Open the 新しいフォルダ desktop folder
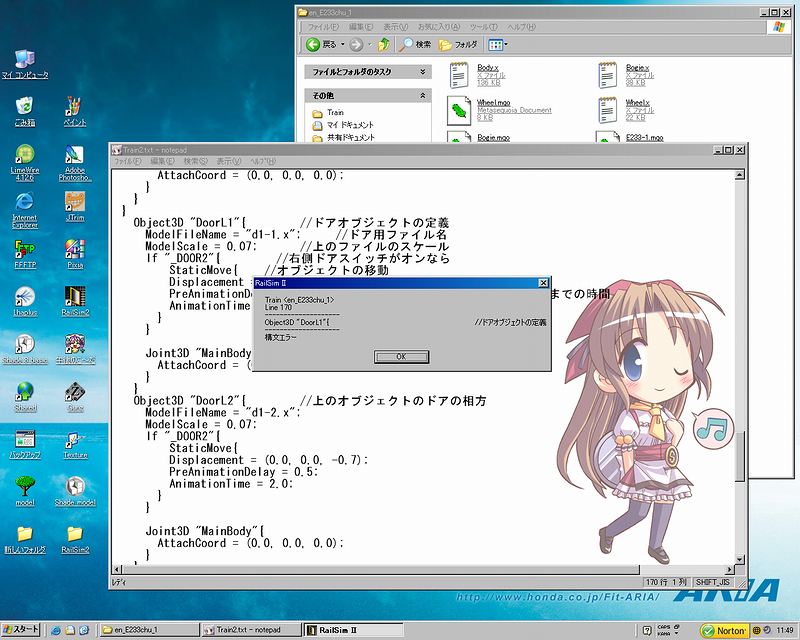The width and height of the screenshot is (800, 640). coord(24,539)
